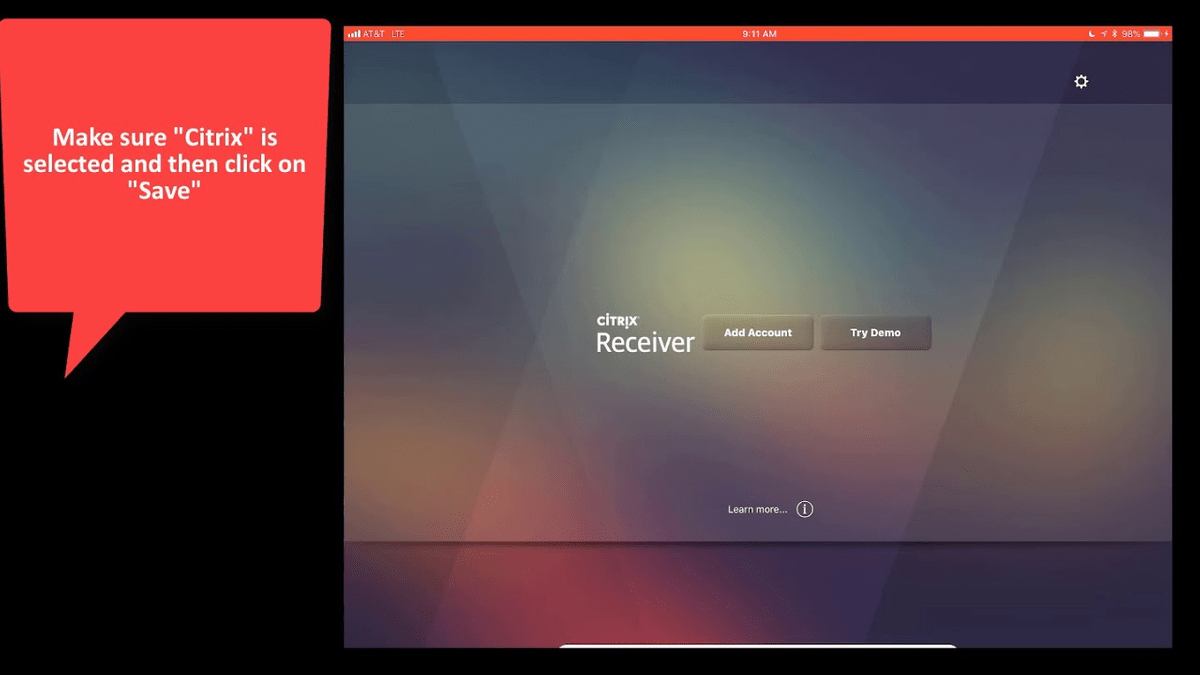Tap the AT&T carrier label

(375, 33)
